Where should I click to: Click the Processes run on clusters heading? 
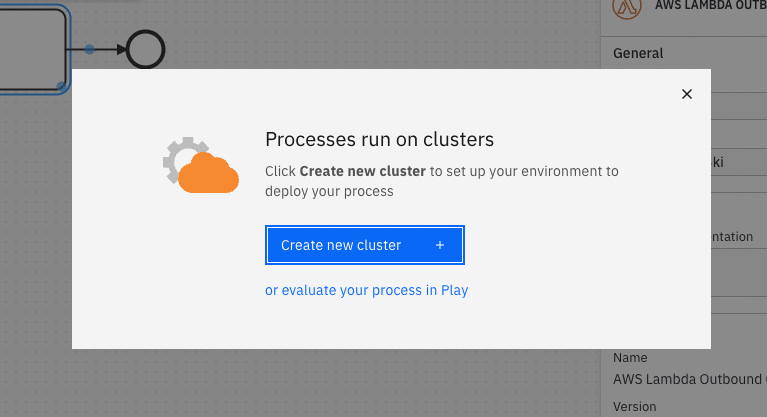[380, 139]
